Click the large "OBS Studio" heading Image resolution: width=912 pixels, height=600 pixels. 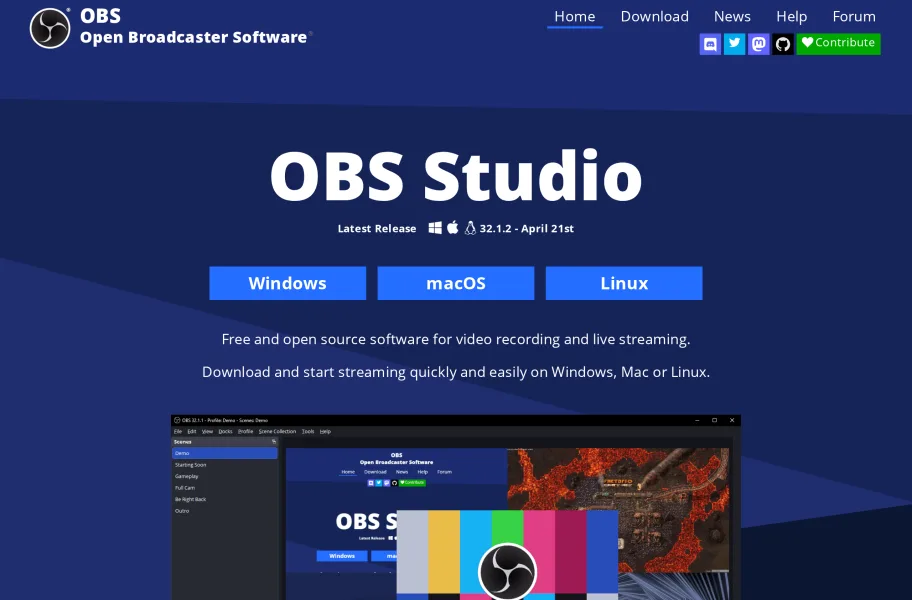[x=456, y=176]
